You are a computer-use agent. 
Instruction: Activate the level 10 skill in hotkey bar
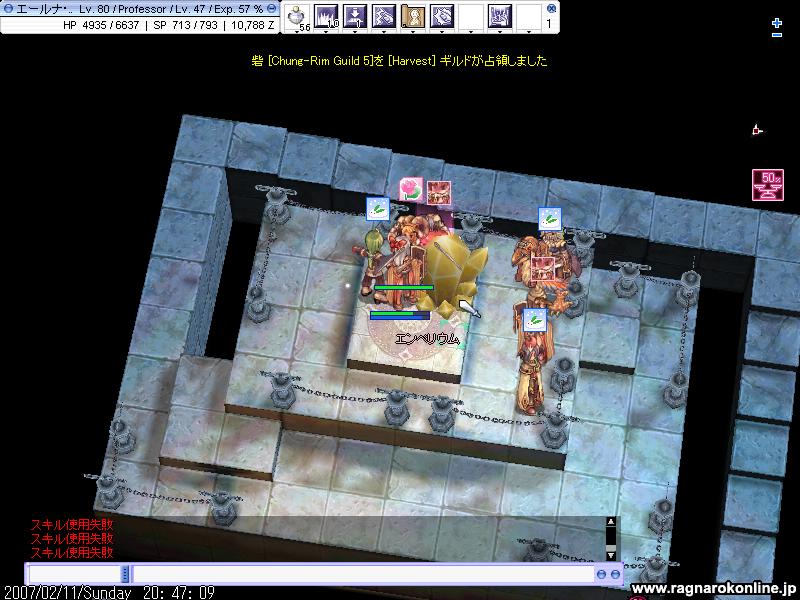pos(326,16)
